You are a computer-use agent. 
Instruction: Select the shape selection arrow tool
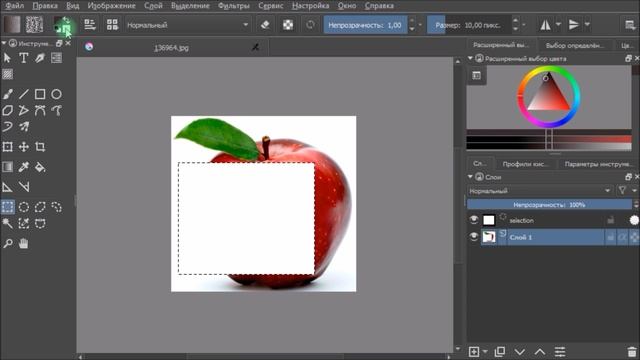pyautogui.click(x=7, y=58)
